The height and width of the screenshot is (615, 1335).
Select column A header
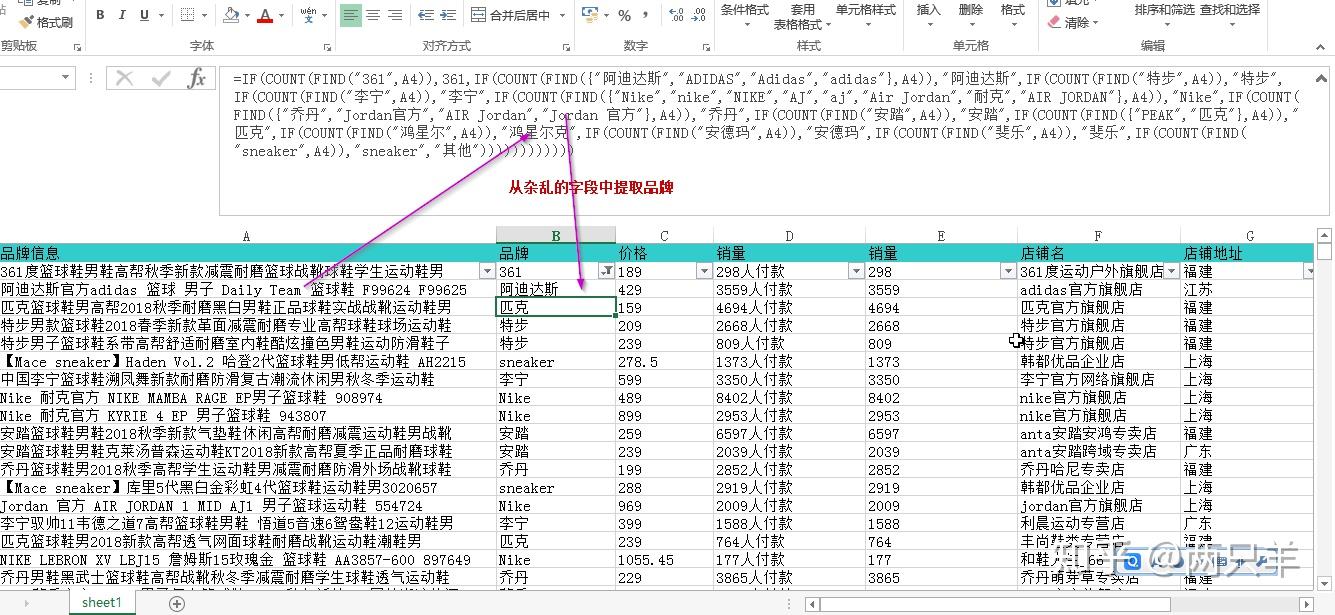coord(247,235)
